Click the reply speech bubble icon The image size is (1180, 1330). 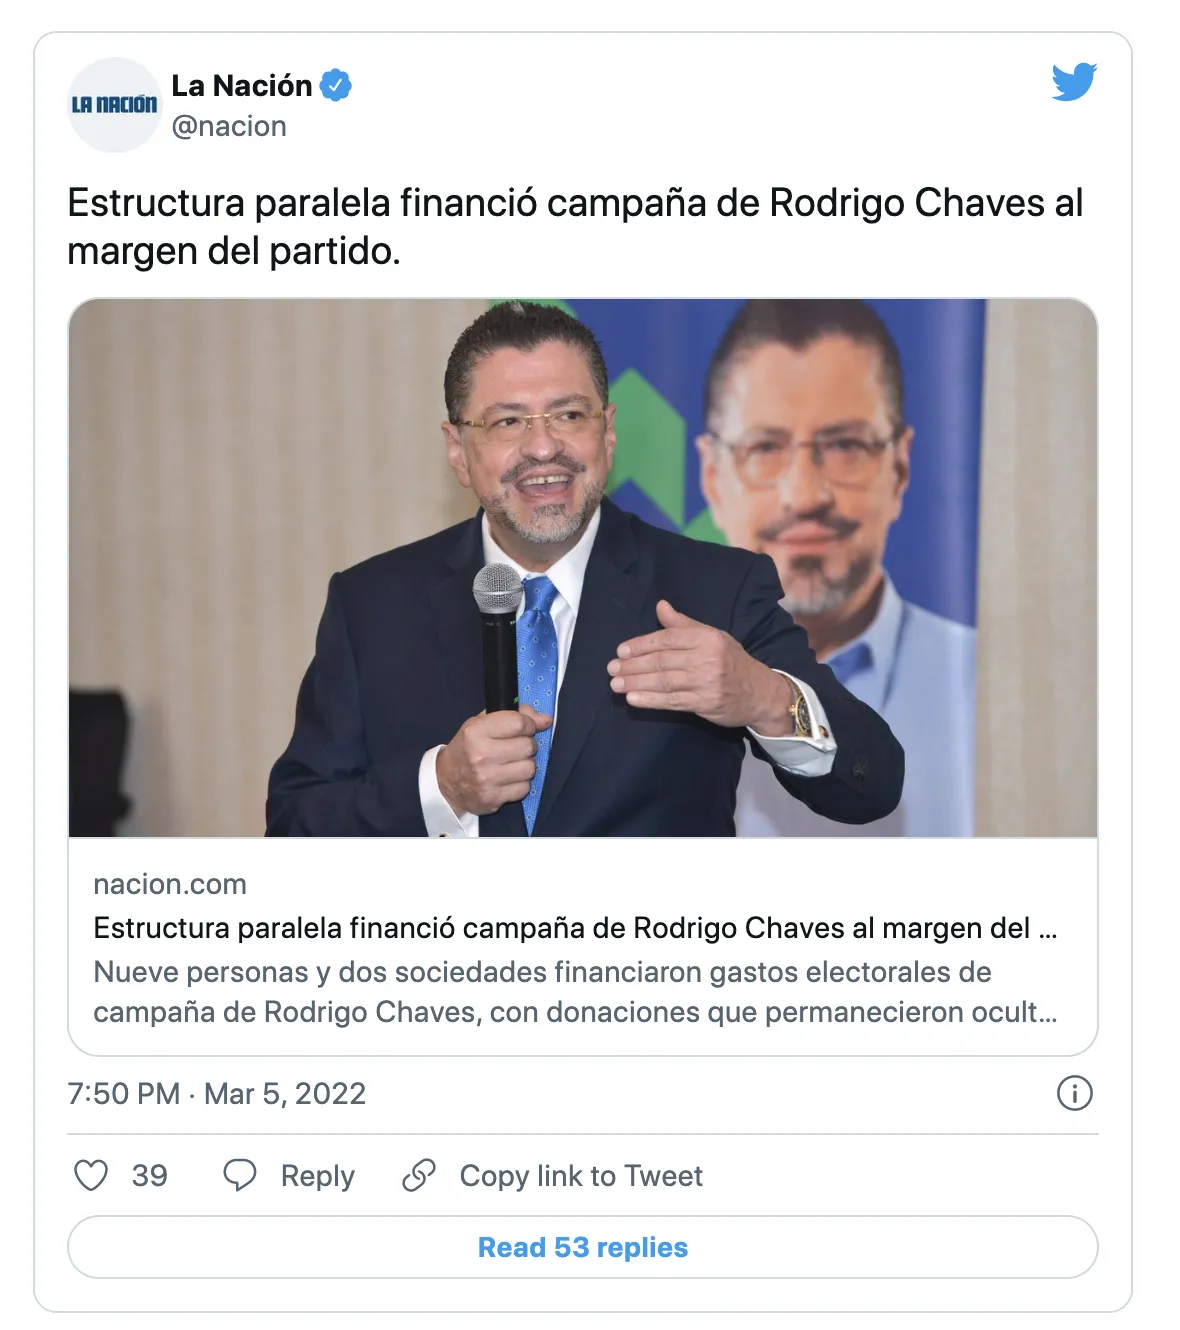point(240,1175)
